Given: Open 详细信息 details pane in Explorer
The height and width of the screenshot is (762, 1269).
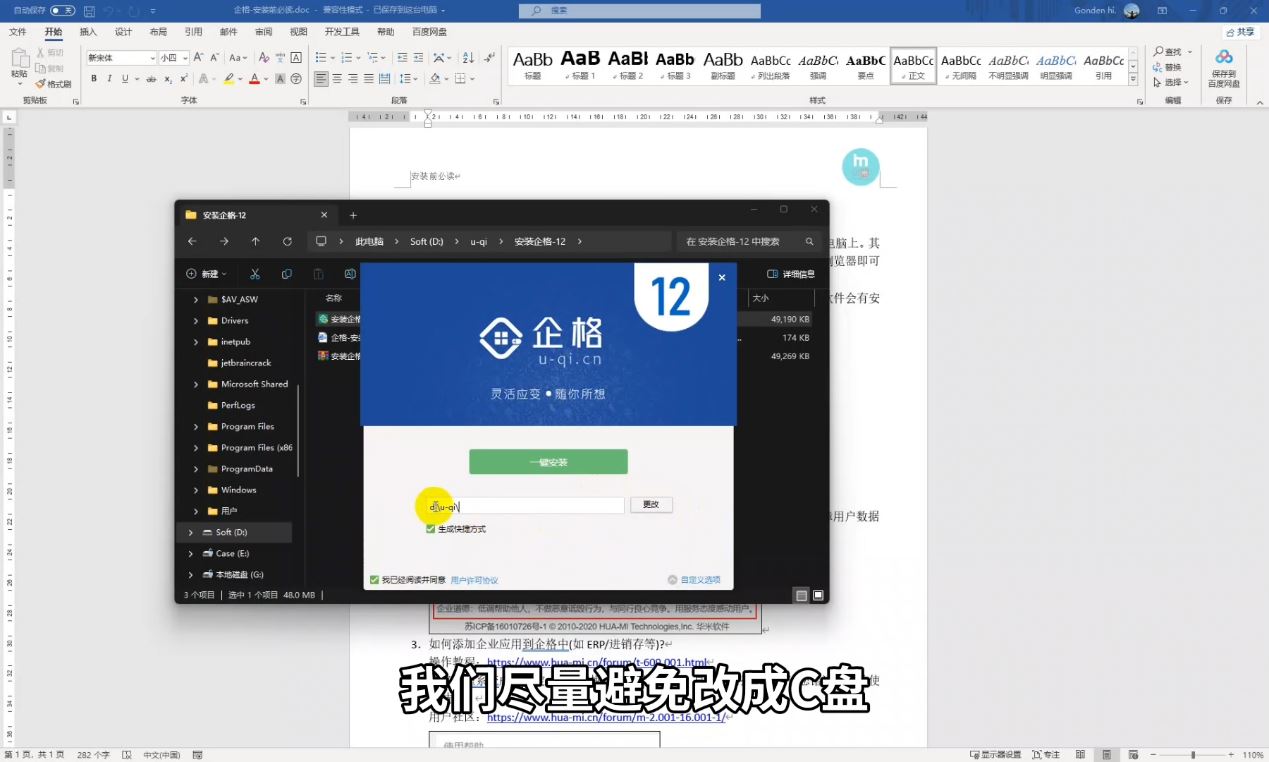Looking at the screenshot, I should (791, 274).
